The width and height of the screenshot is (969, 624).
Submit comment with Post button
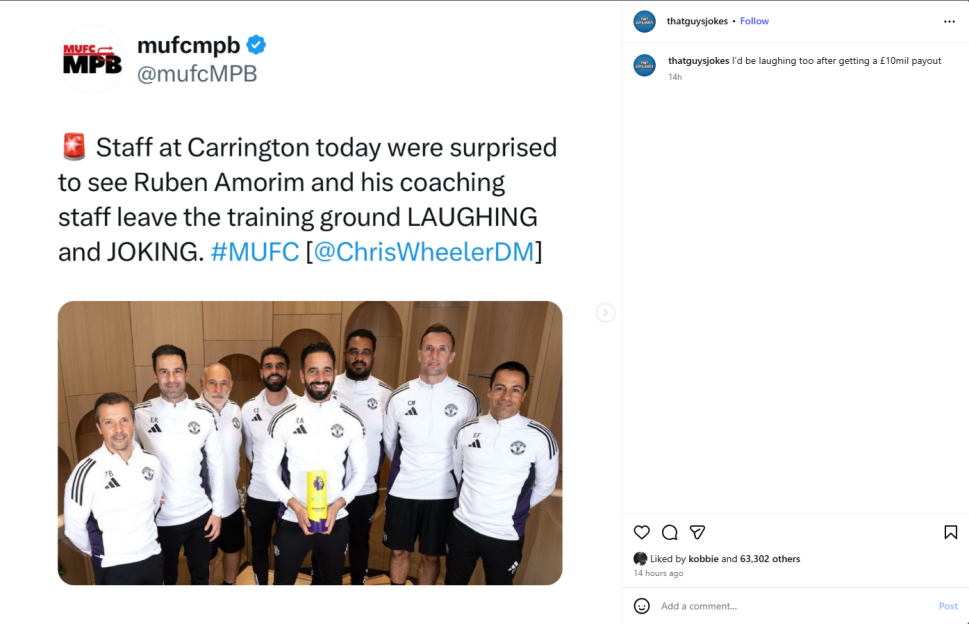(948, 606)
